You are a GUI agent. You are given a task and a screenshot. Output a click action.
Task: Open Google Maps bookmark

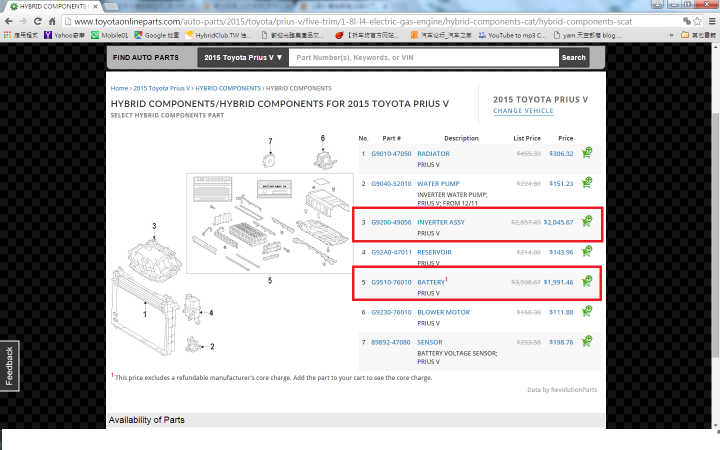(157, 35)
